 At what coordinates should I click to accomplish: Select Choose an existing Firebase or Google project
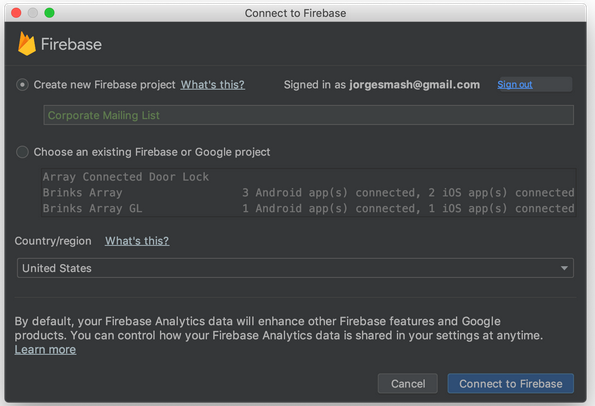[x=22, y=152]
